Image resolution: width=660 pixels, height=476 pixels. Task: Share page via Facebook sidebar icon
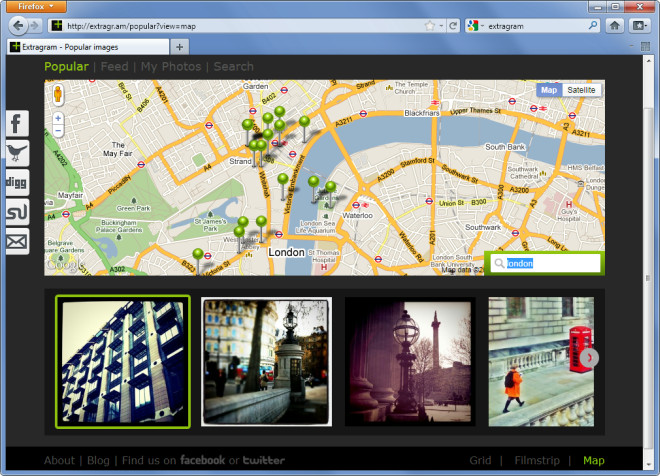(17, 123)
